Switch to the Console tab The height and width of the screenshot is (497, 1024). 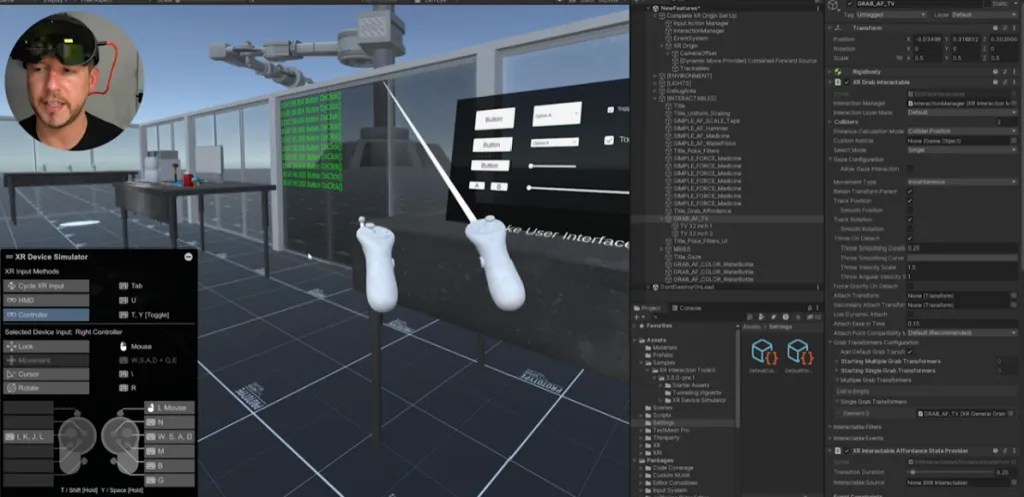click(687, 308)
